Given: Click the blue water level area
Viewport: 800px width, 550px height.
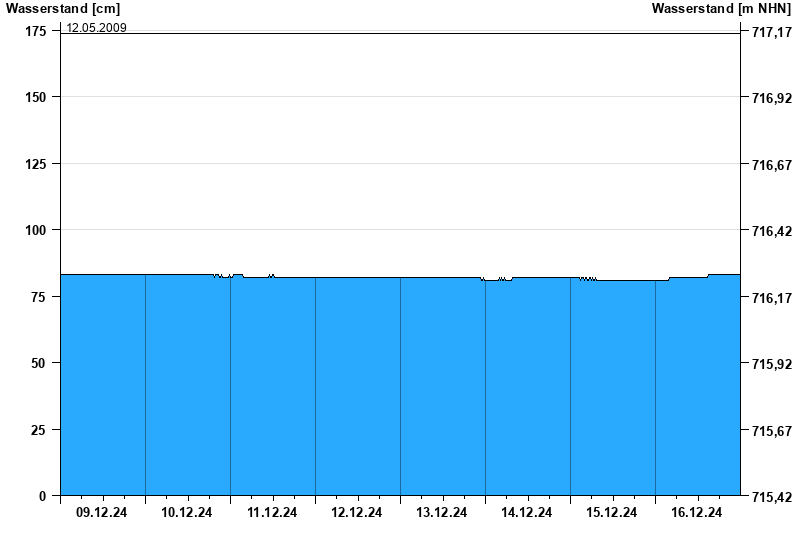Looking at the screenshot, I should pyautogui.click(x=400, y=390).
